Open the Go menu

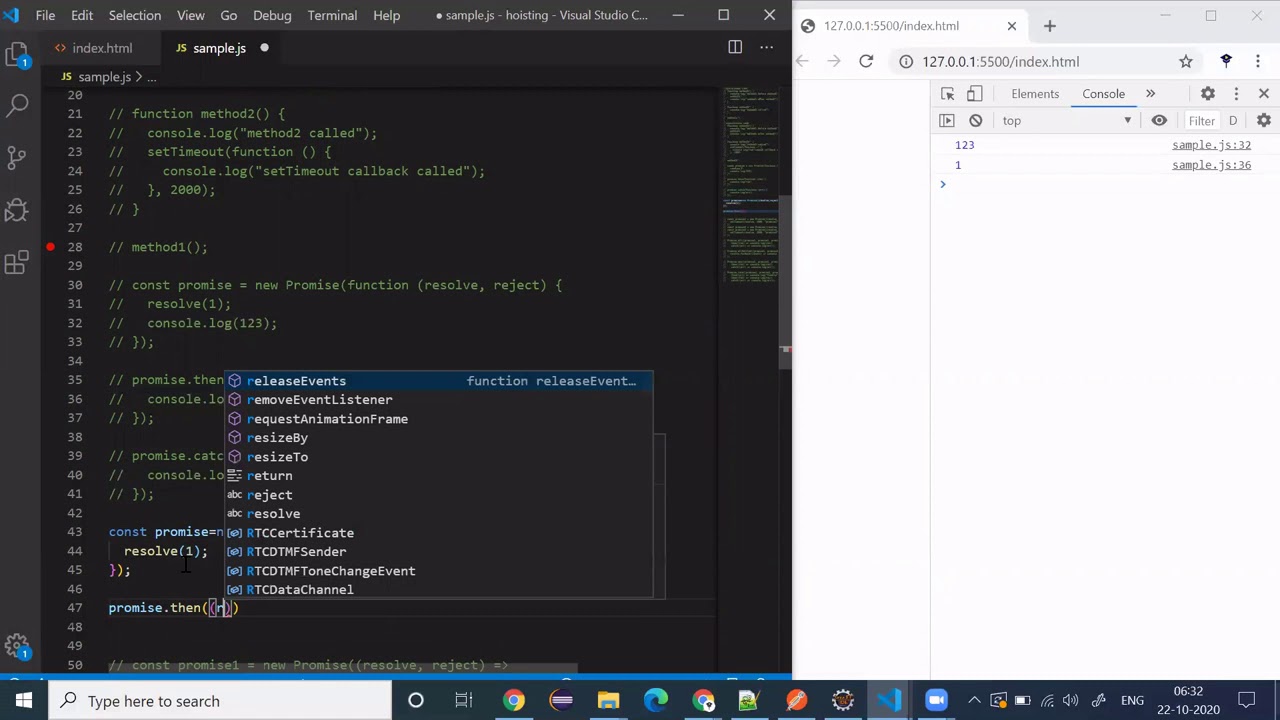pyautogui.click(x=229, y=15)
